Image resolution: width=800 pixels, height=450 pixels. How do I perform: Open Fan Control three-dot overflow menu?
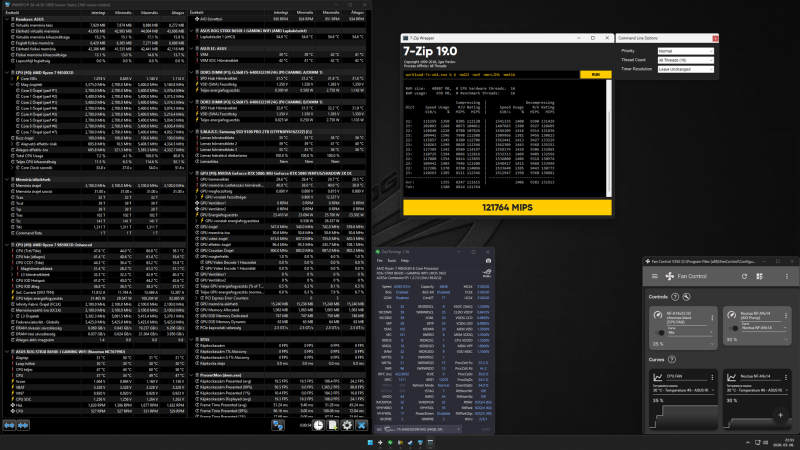coord(787,276)
